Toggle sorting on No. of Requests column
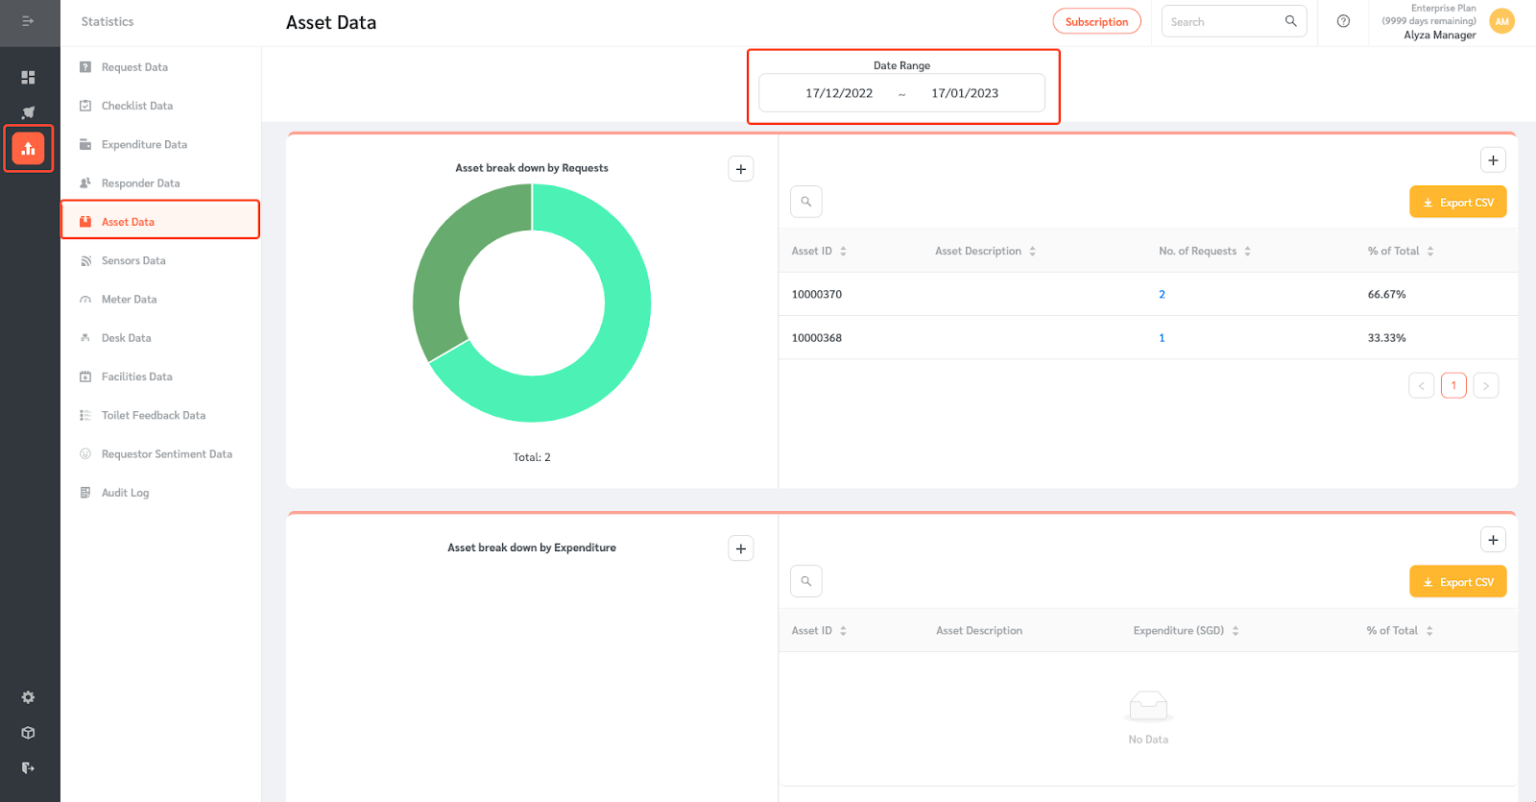1536x802 pixels. coord(1246,251)
